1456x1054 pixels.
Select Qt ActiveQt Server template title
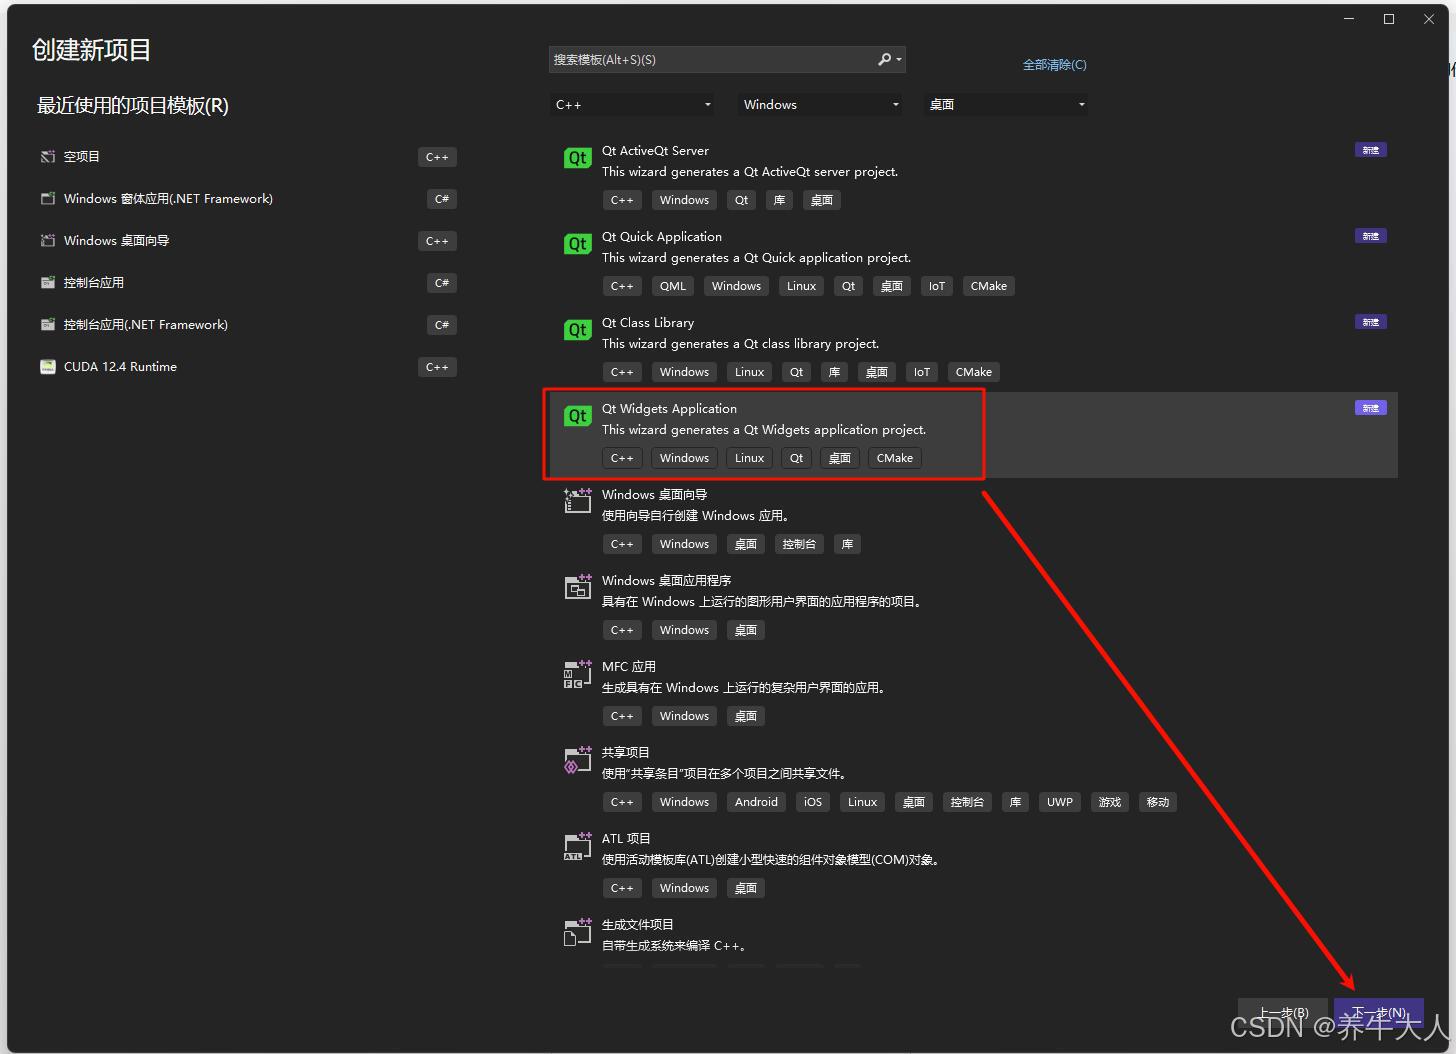[x=655, y=151]
